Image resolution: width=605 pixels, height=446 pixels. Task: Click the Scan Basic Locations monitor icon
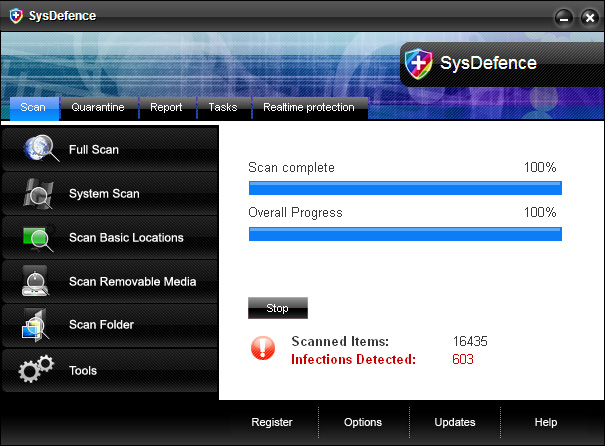(x=38, y=238)
